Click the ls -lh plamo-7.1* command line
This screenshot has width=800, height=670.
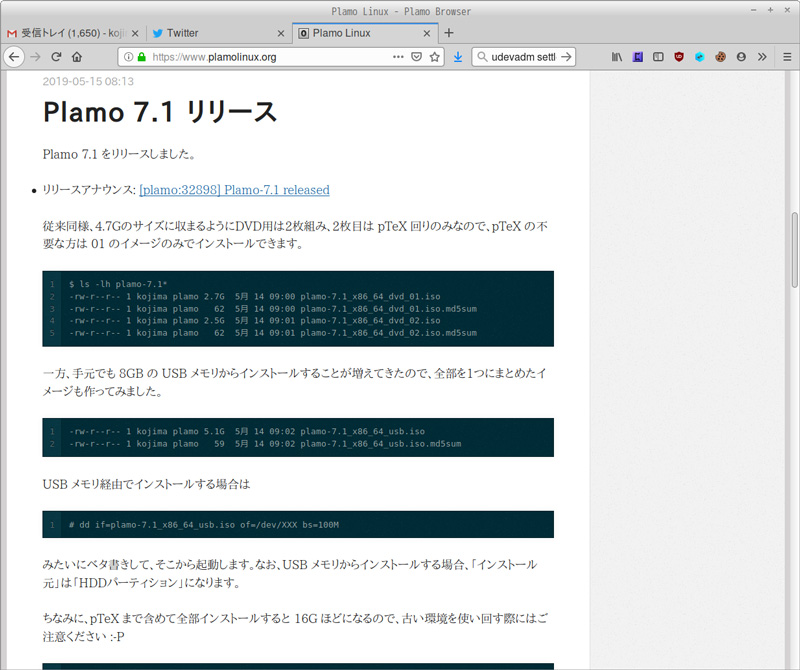118,284
